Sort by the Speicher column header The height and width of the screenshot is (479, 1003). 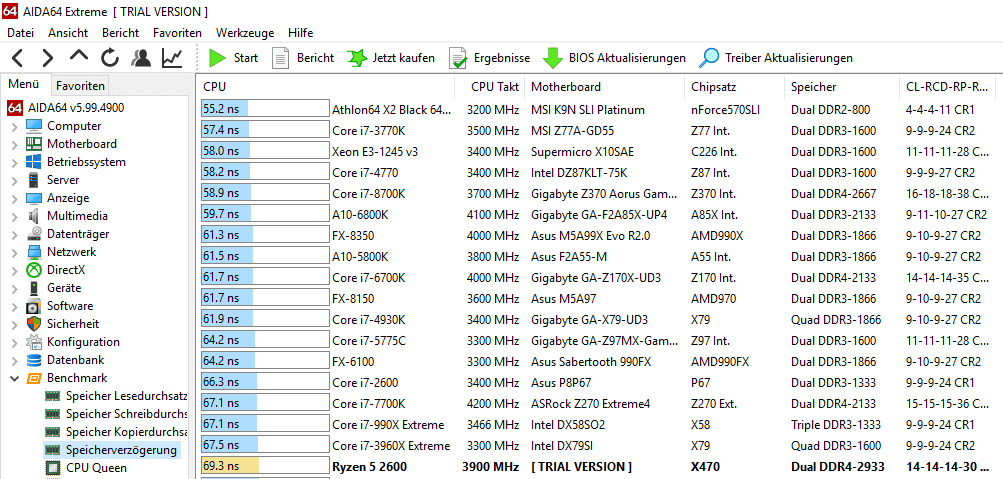point(842,87)
